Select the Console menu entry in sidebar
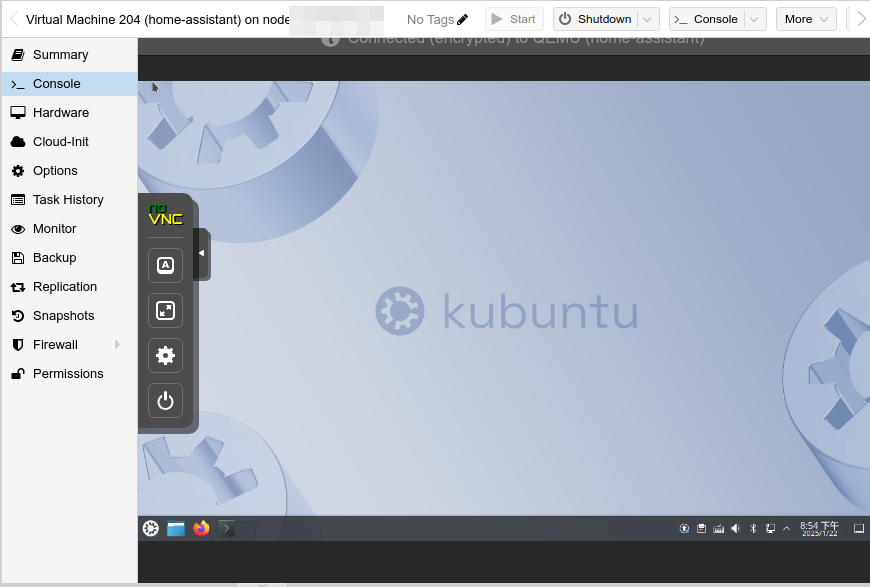 pyautogui.click(x=69, y=84)
